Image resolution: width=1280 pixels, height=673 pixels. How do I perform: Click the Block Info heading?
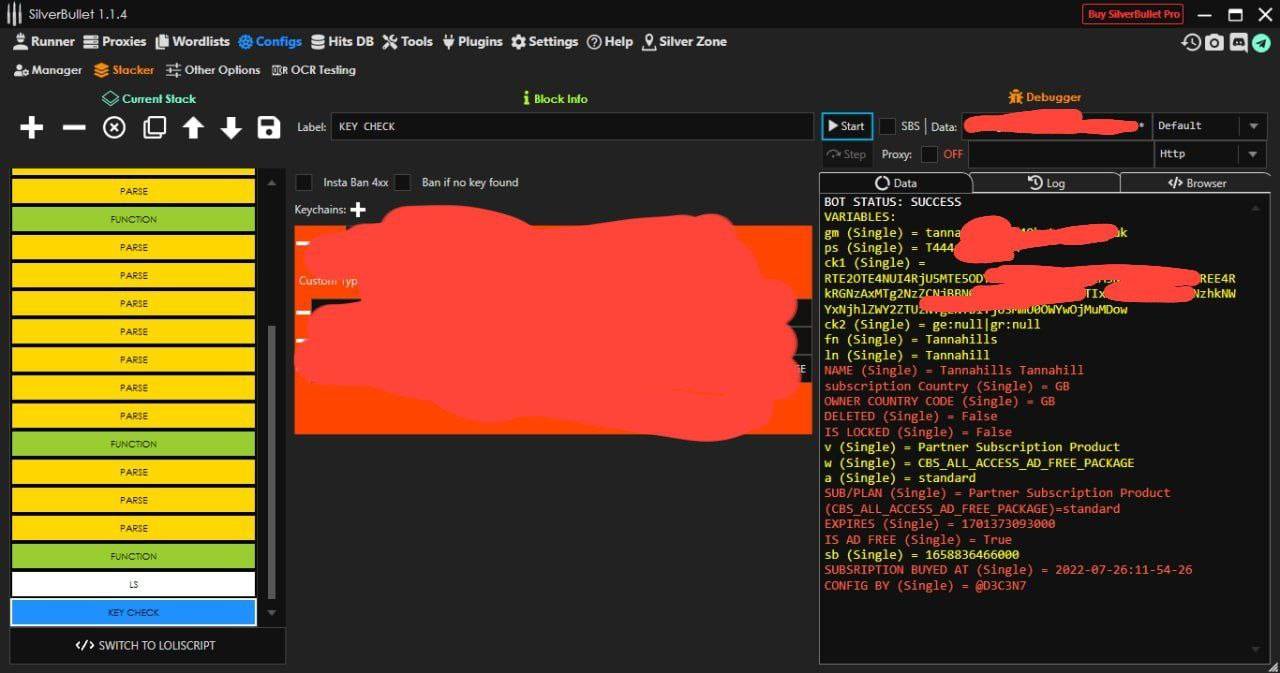click(555, 99)
